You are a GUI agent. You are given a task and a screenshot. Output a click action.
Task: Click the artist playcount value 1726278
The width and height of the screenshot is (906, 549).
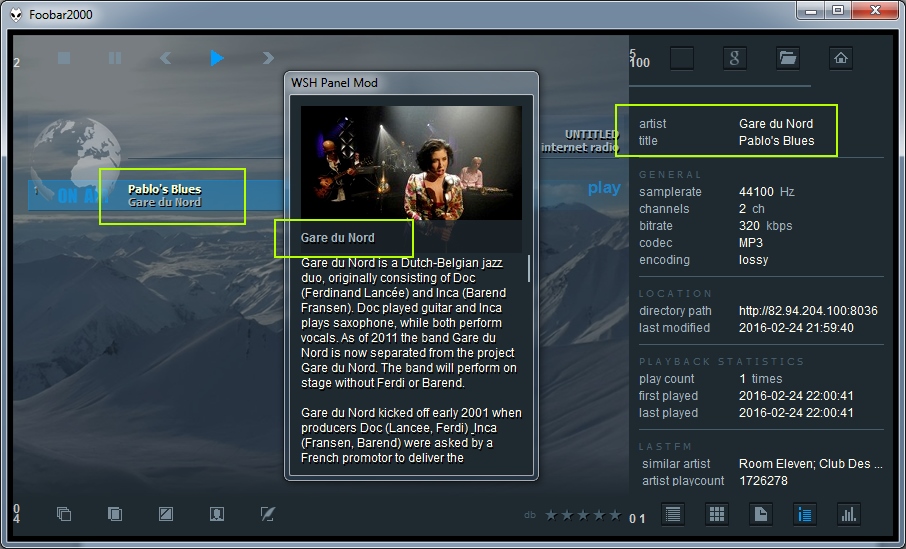(x=763, y=480)
